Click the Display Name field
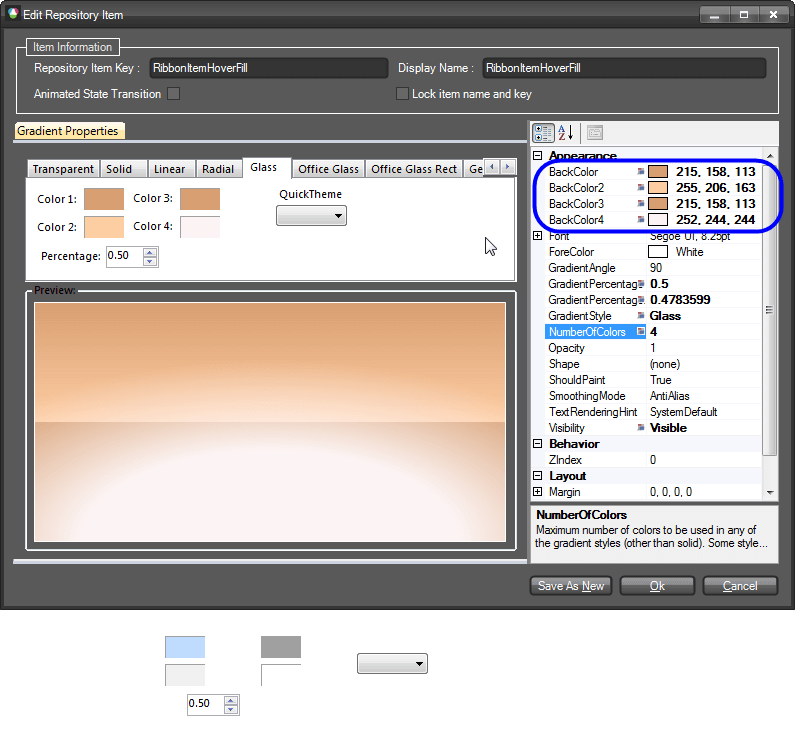Screen dimensions: 795x750 click(624, 68)
